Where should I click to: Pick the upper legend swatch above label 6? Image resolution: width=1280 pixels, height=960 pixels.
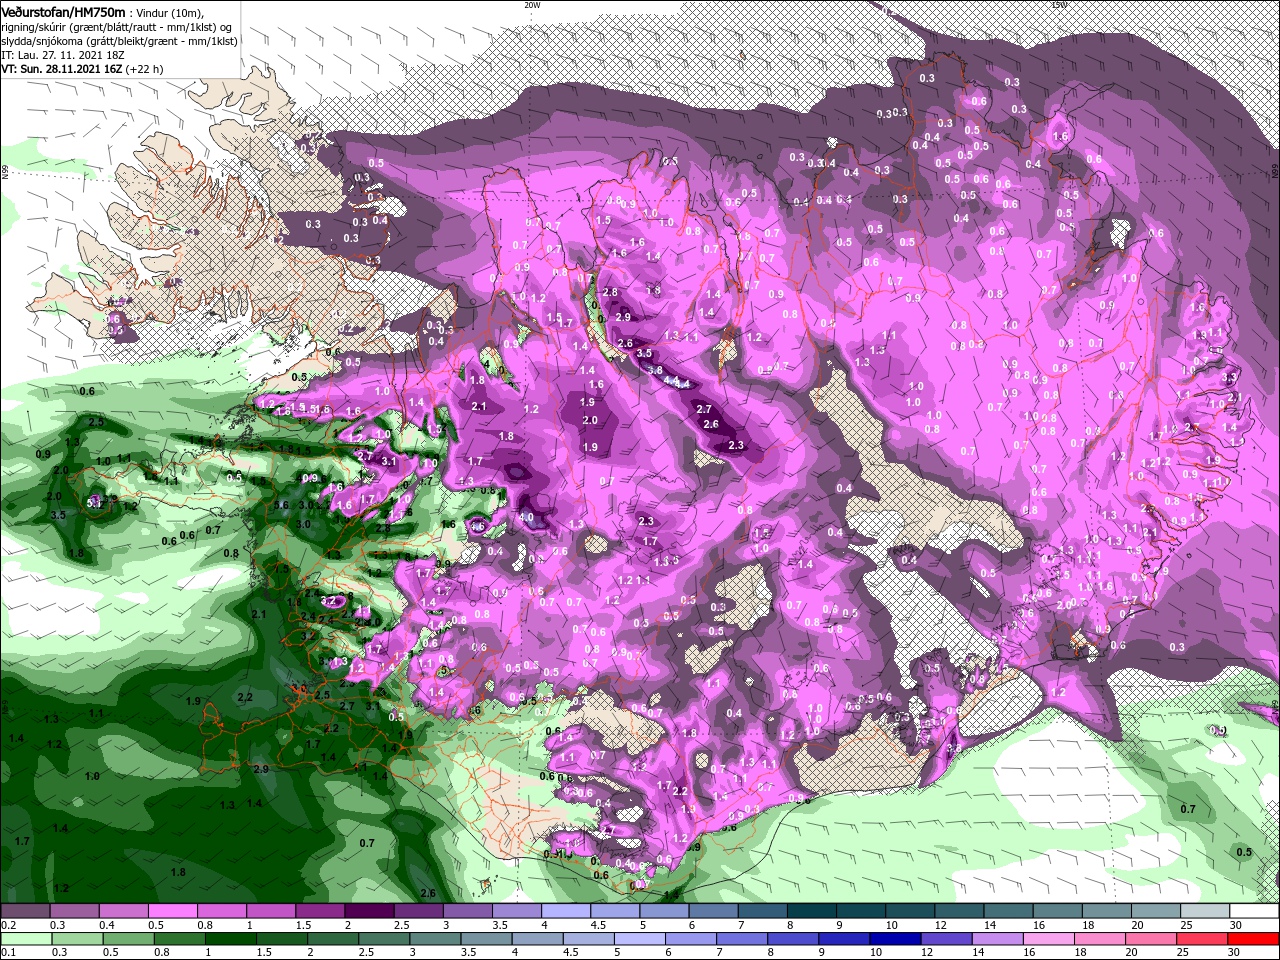click(712, 912)
